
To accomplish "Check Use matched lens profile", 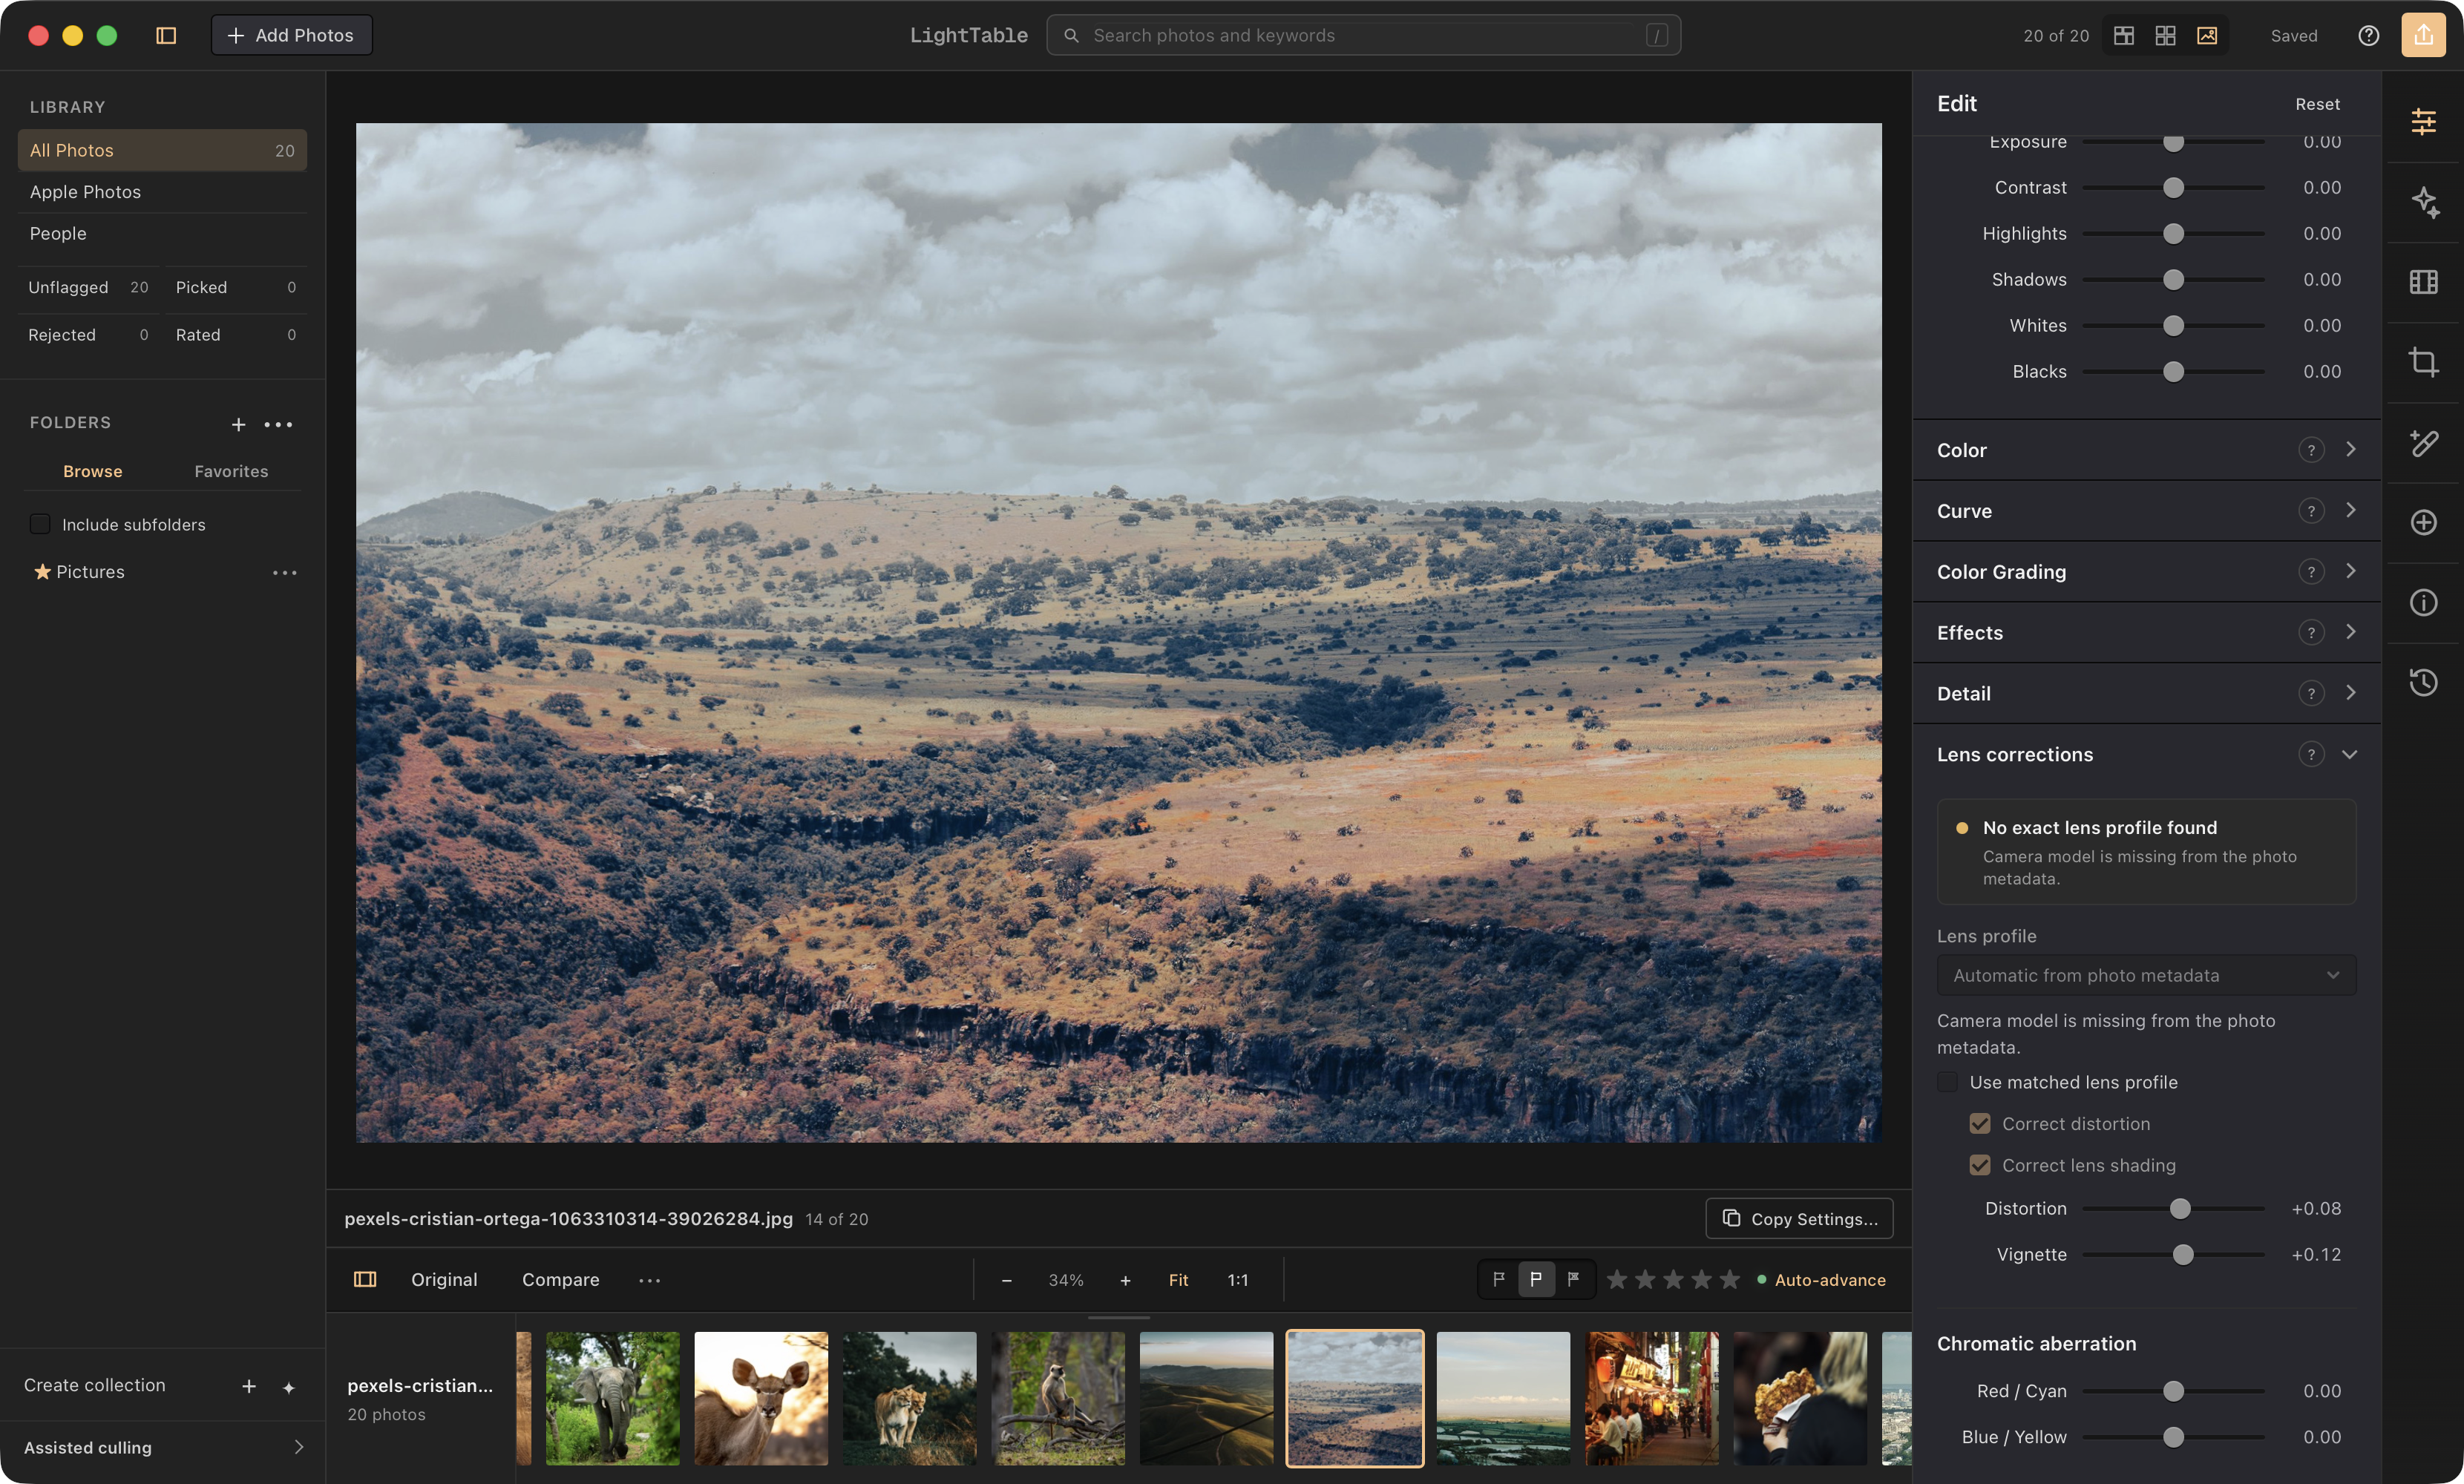I will (x=1947, y=1082).
